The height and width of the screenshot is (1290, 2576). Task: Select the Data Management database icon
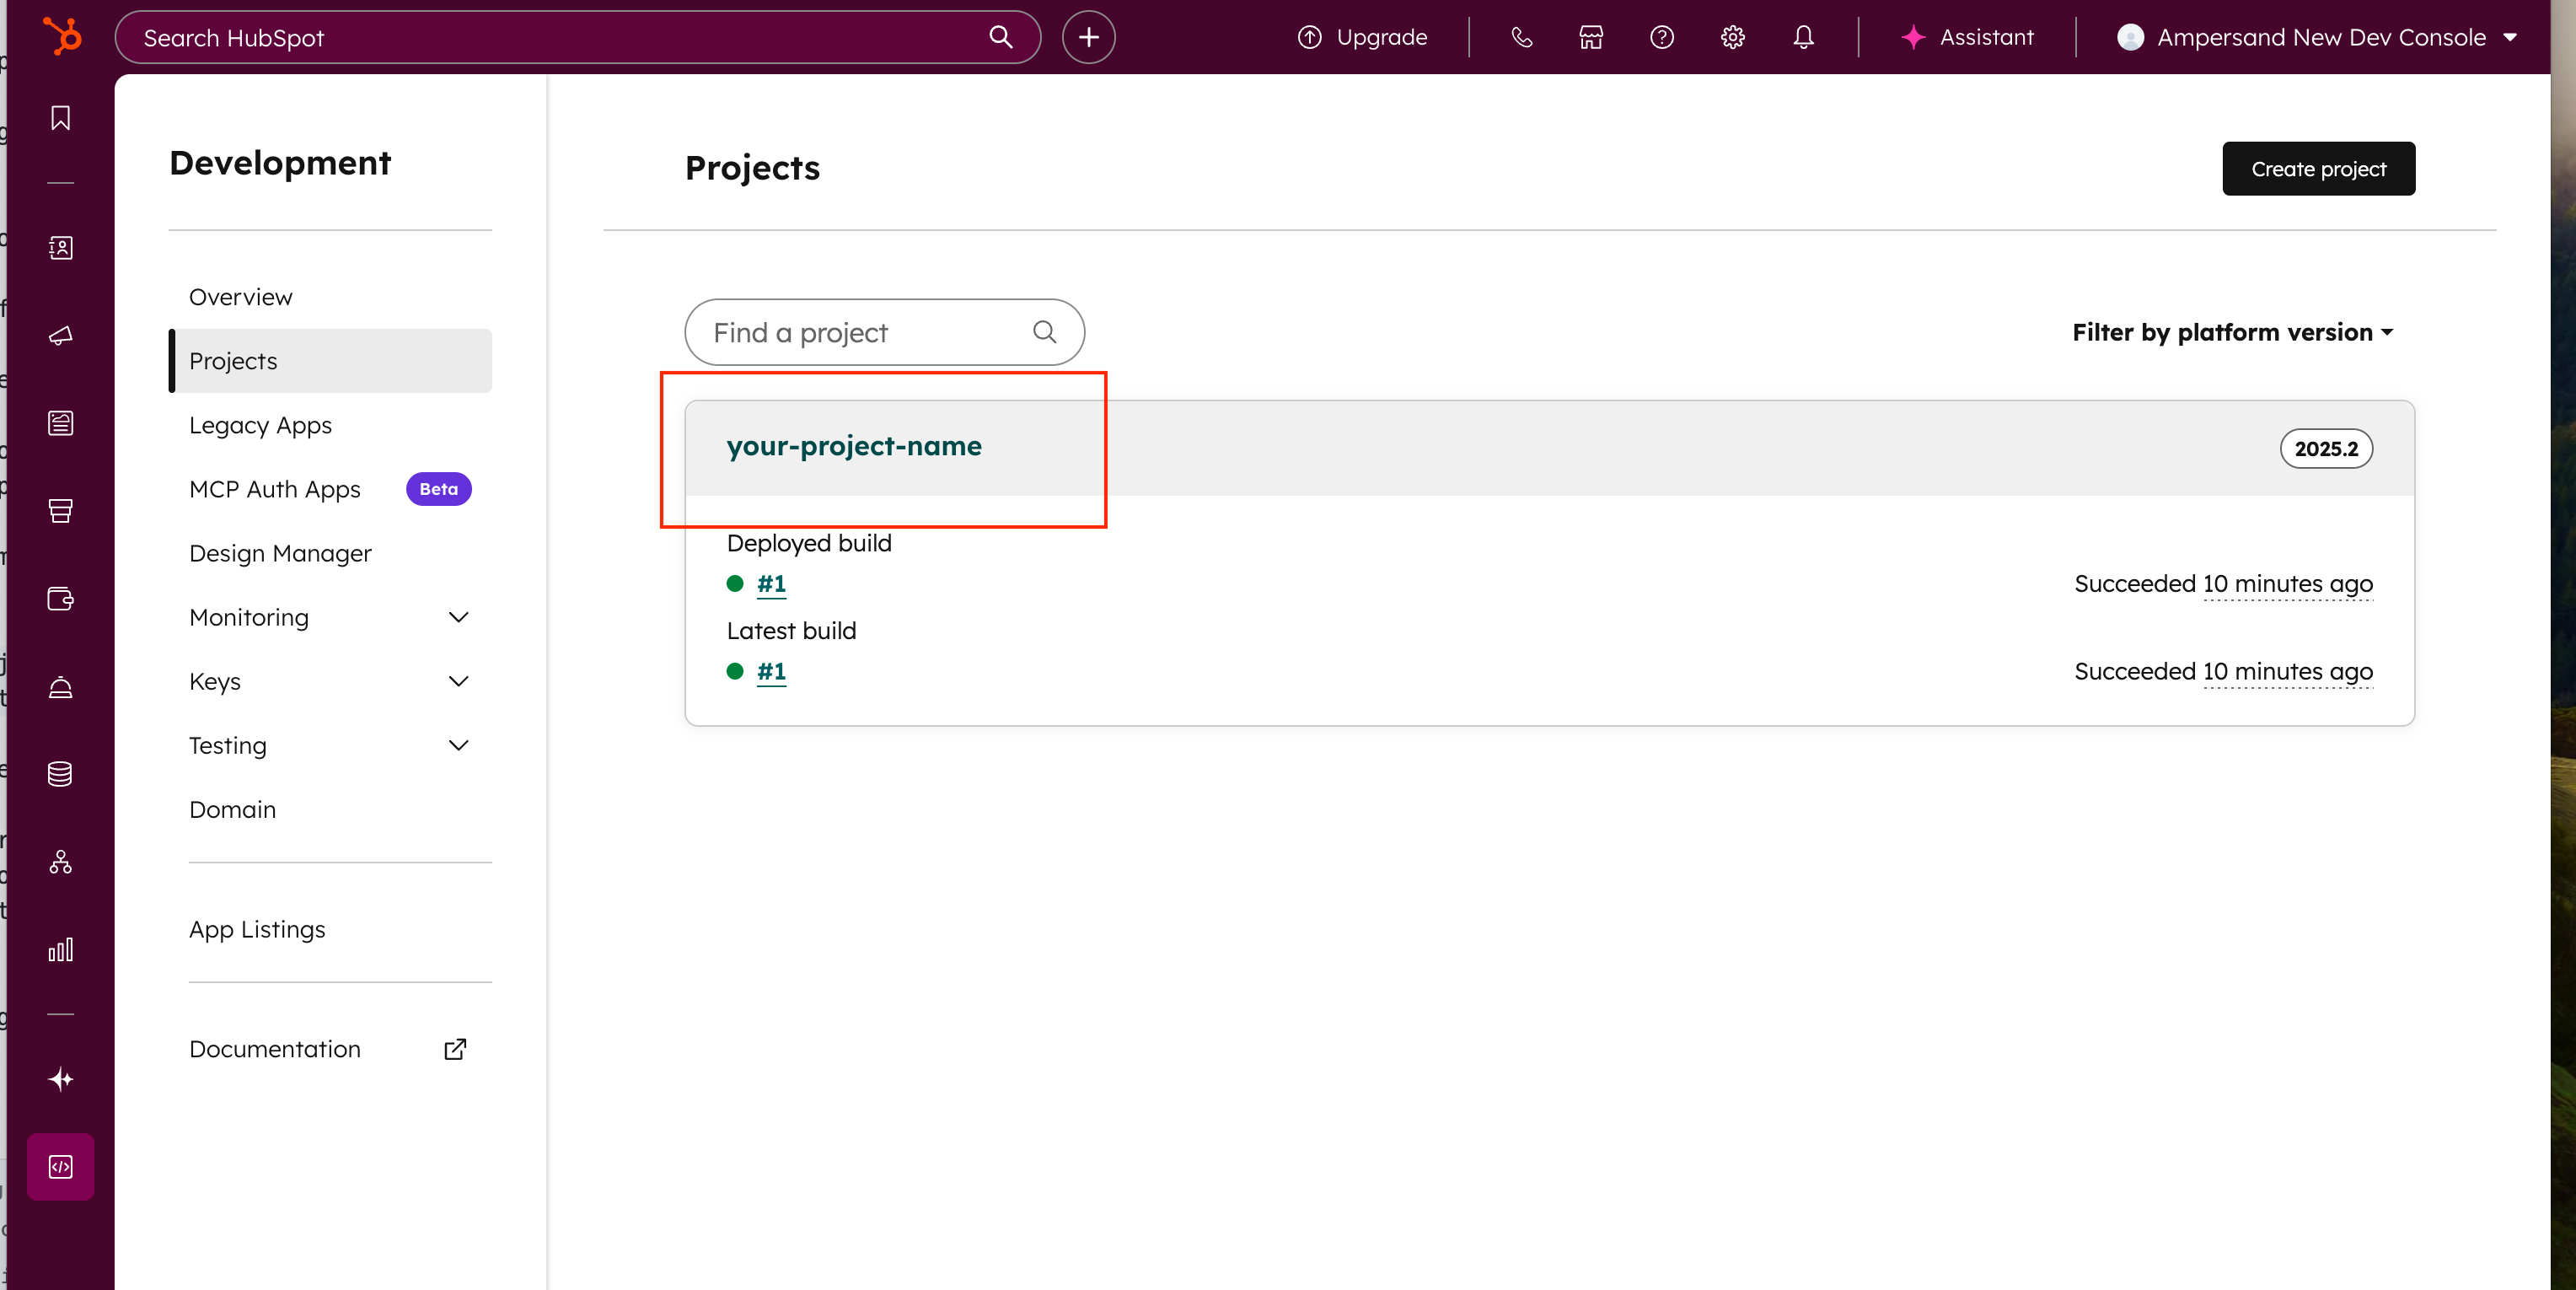coord(60,773)
